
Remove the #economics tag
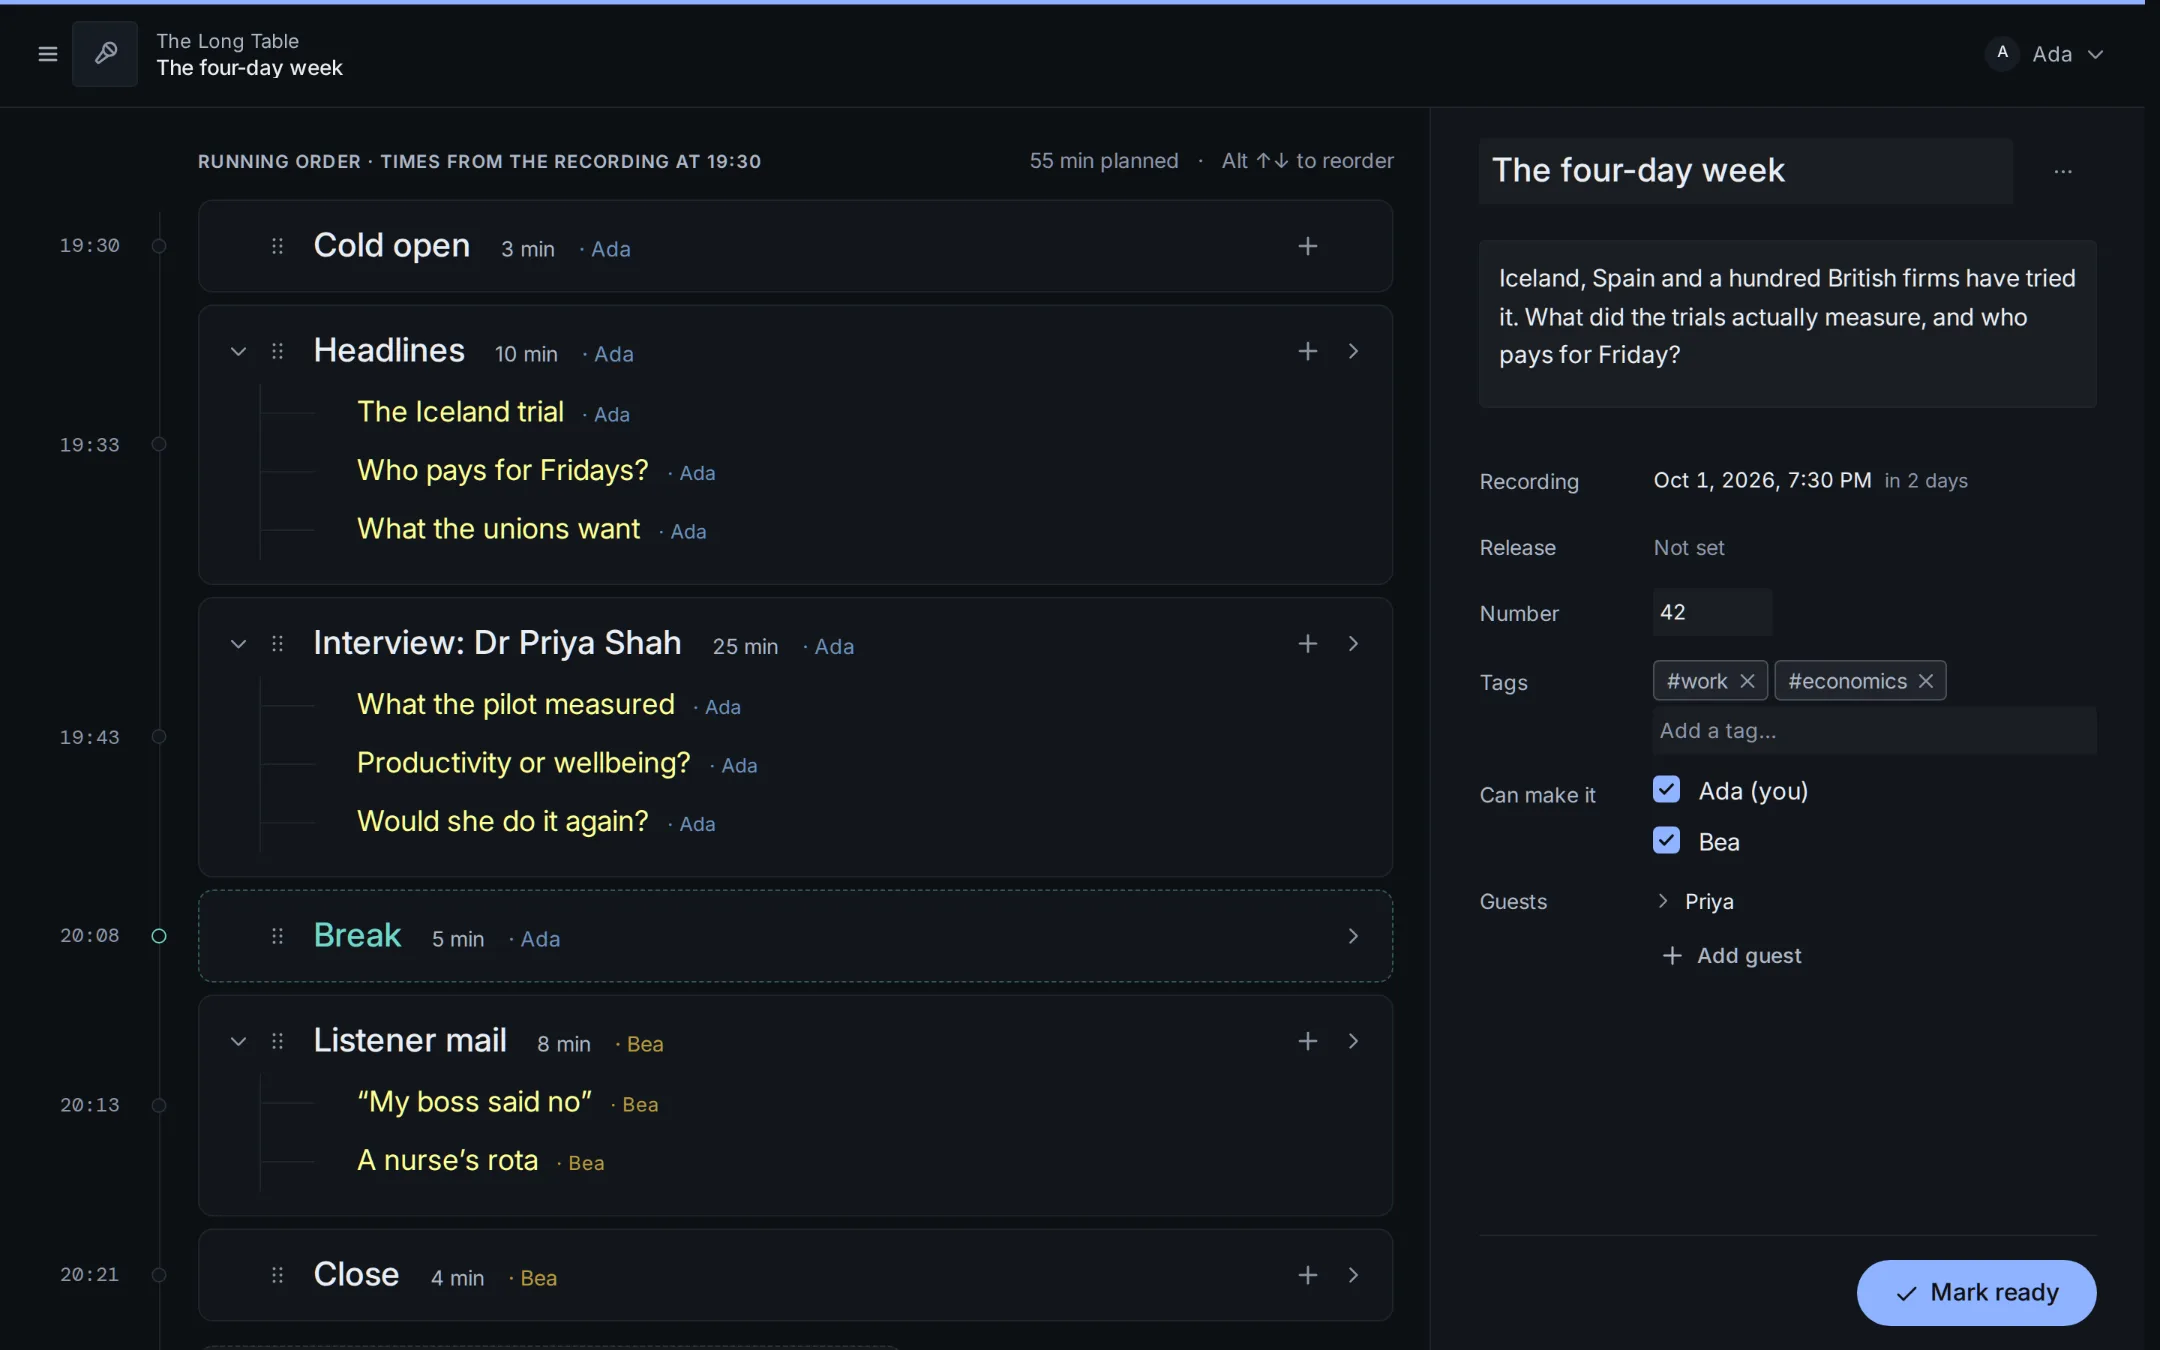[x=1925, y=681]
